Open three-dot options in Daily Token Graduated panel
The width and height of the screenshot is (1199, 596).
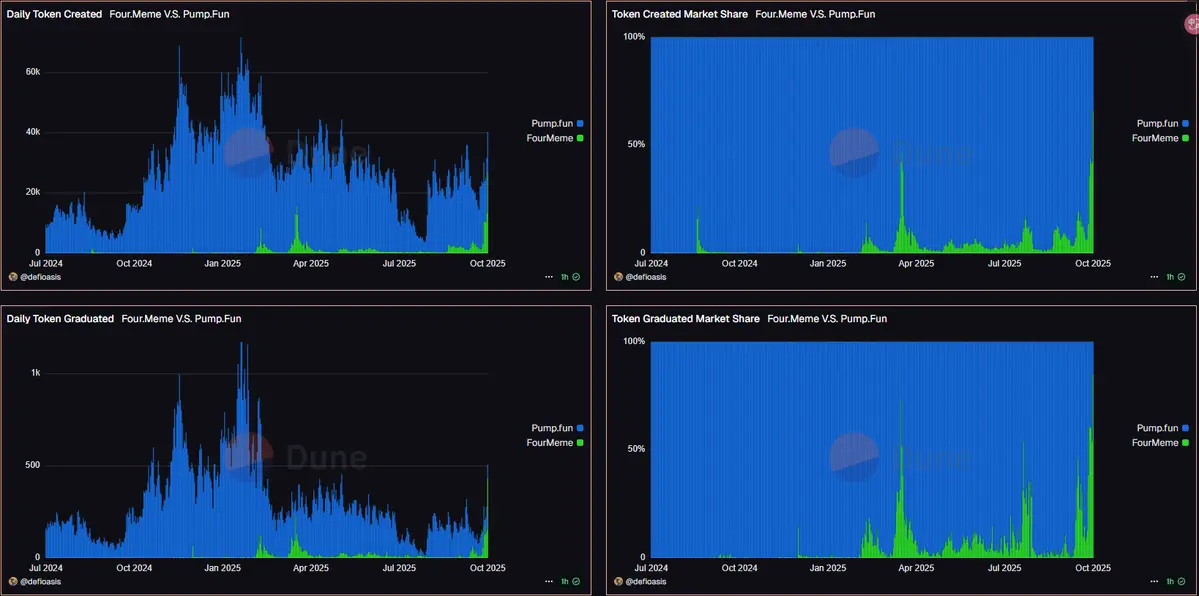pos(549,581)
